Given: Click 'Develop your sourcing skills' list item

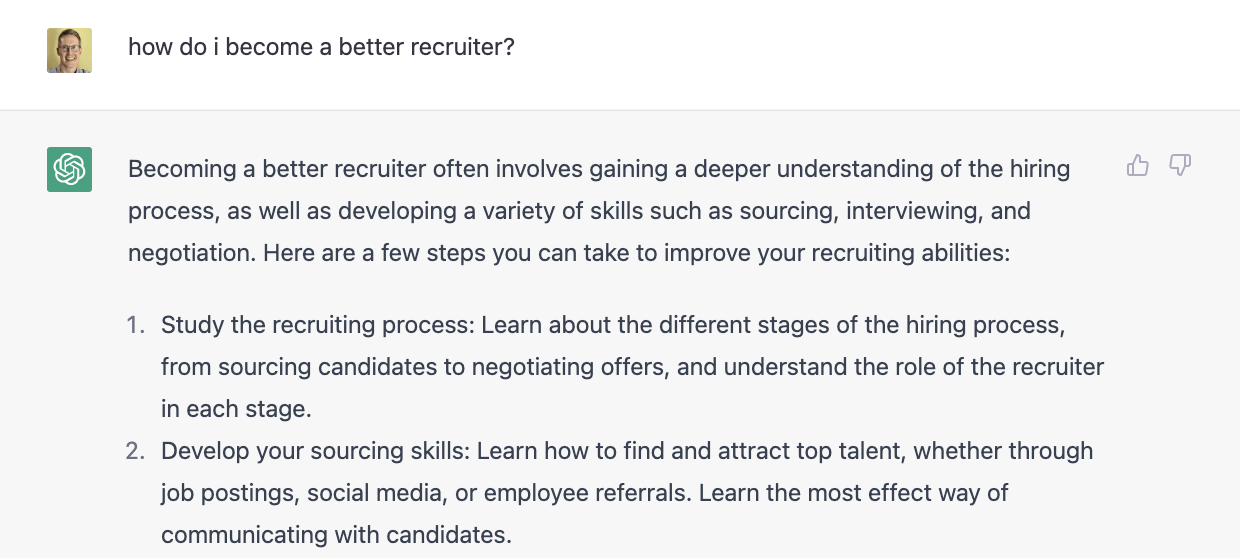Looking at the screenshot, I should pos(315,451).
